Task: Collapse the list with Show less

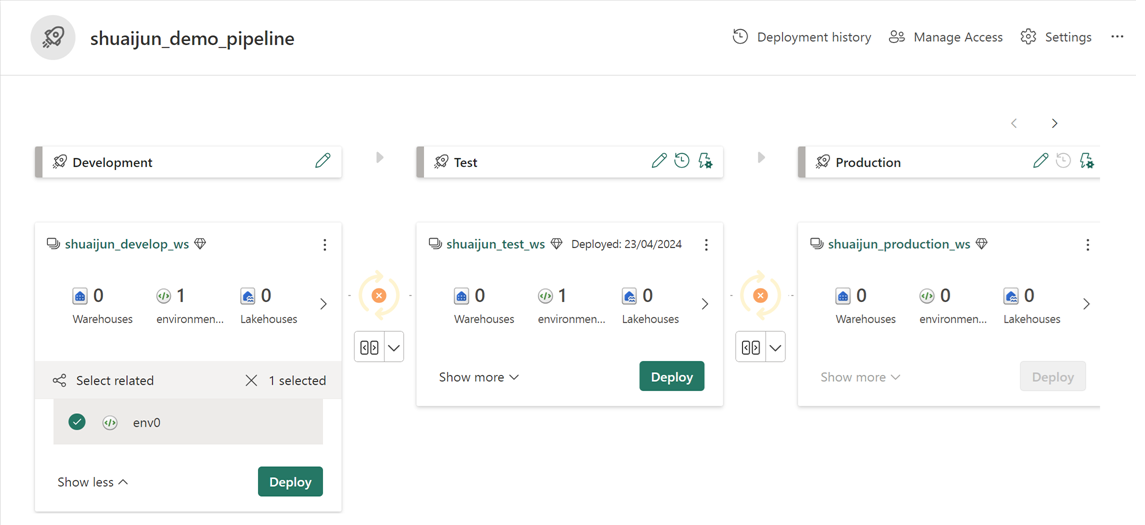Action: tap(93, 482)
